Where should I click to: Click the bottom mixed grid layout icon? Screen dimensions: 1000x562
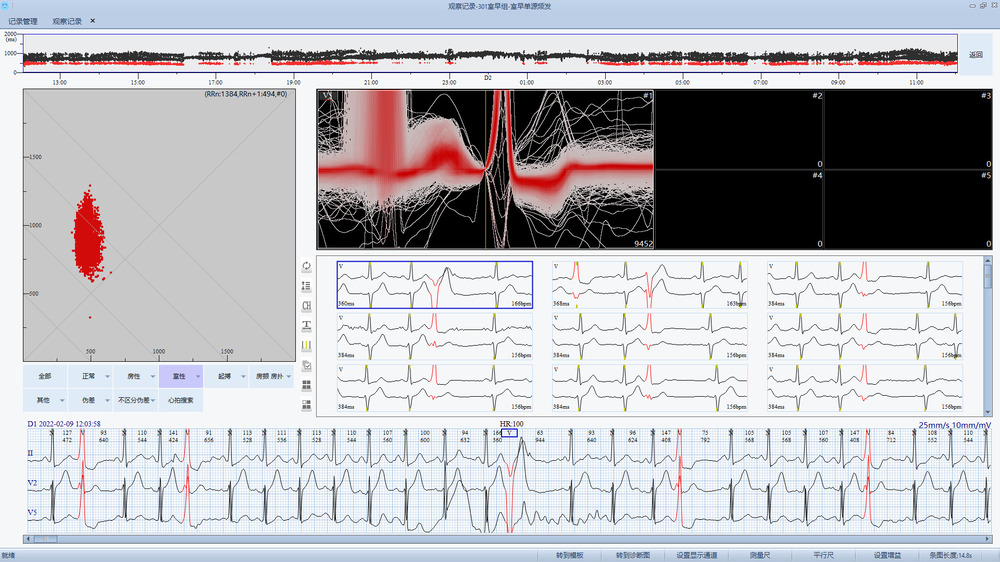coord(306,403)
